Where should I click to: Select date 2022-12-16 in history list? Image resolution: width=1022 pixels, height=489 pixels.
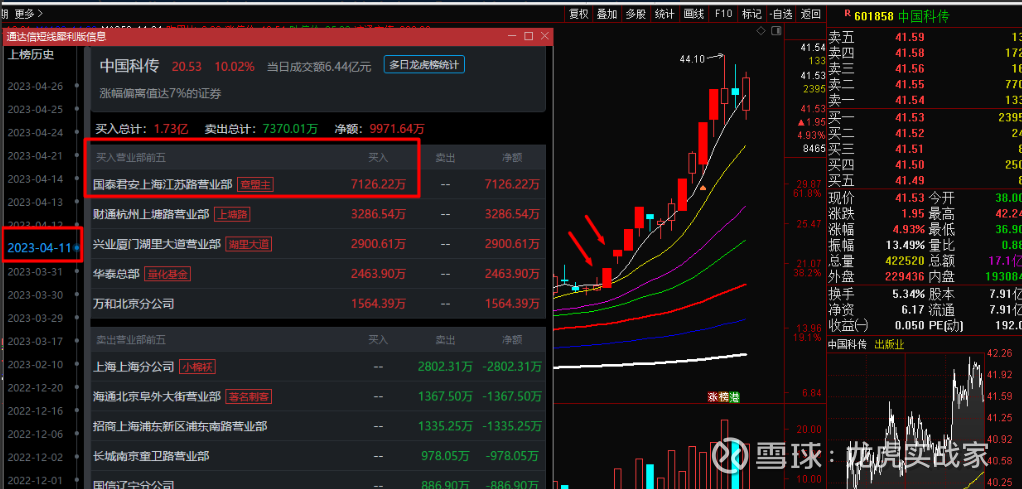[x=35, y=411]
